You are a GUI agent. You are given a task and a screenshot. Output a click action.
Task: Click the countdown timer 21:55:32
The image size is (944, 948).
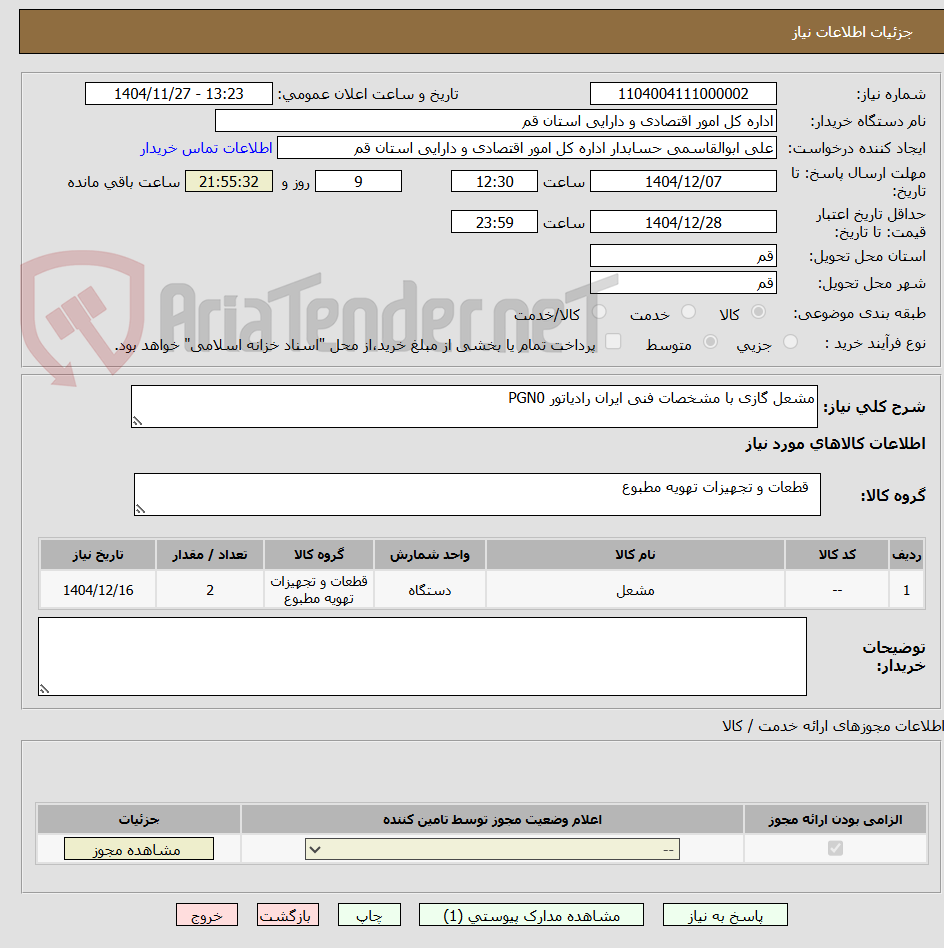click(x=229, y=181)
